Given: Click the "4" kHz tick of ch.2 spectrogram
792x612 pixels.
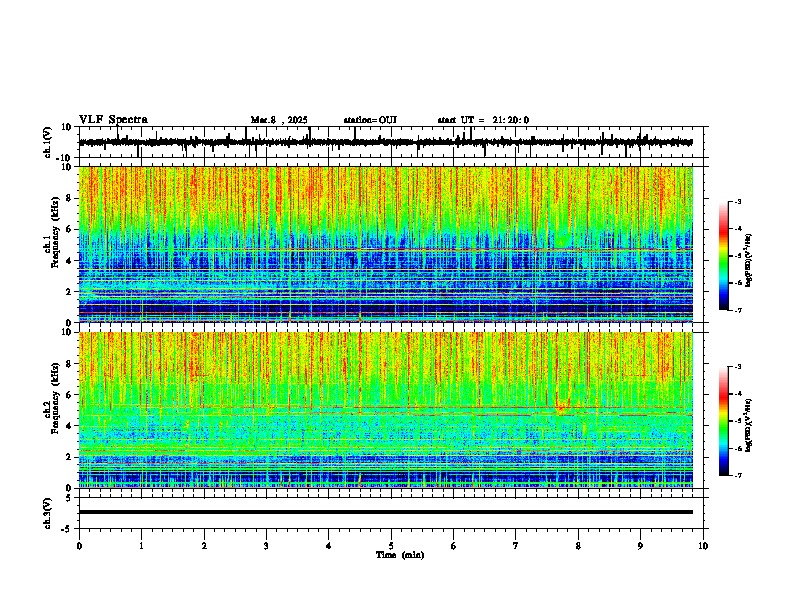Looking at the screenshot, I should 70,426.
